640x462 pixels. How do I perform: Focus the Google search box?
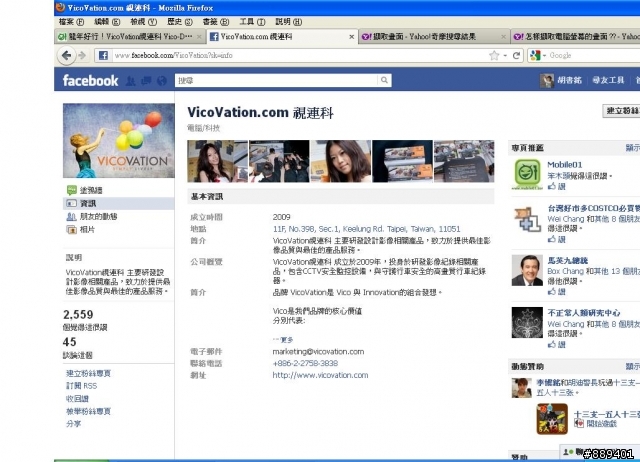tap(594, 56)
